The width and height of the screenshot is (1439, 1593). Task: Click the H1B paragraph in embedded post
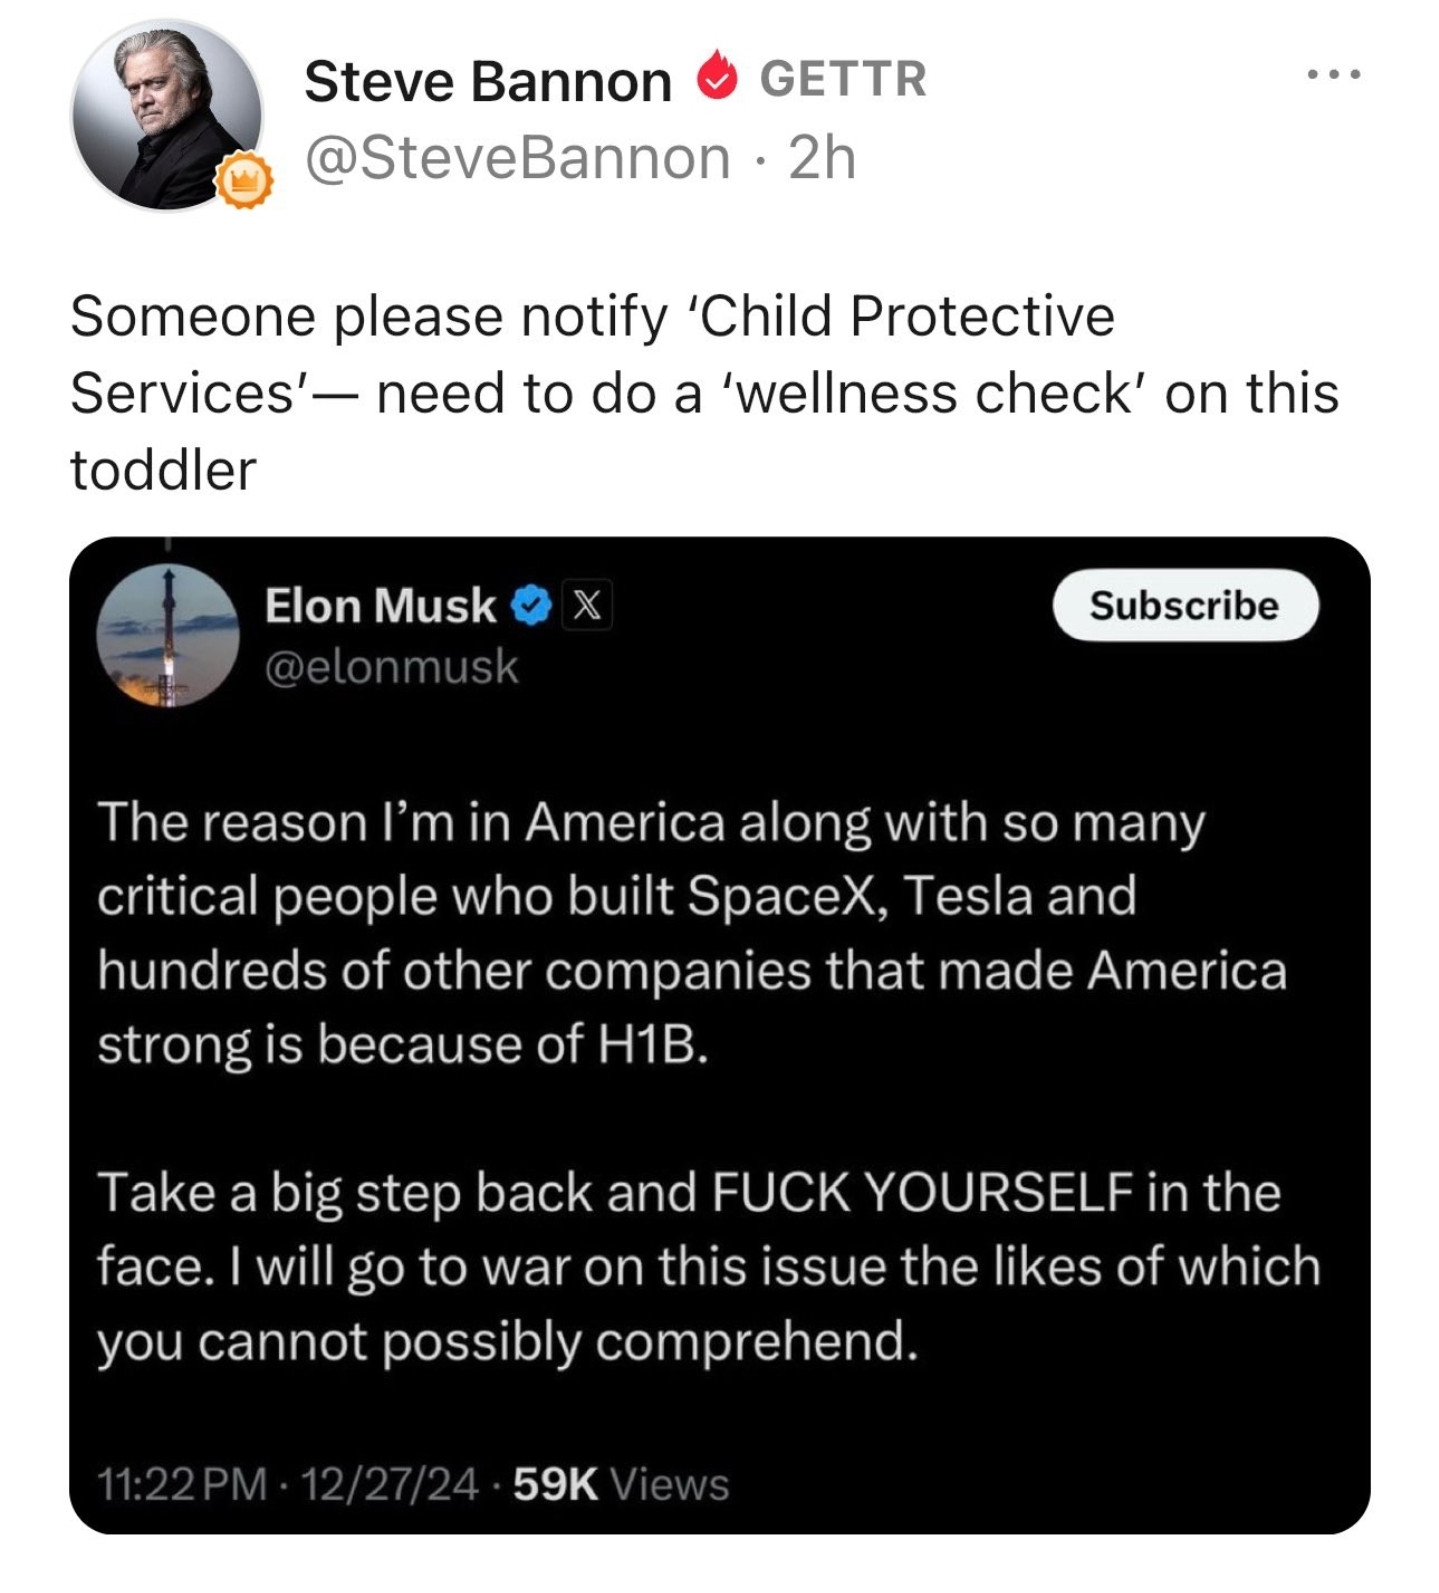click(x=692, y=933)
